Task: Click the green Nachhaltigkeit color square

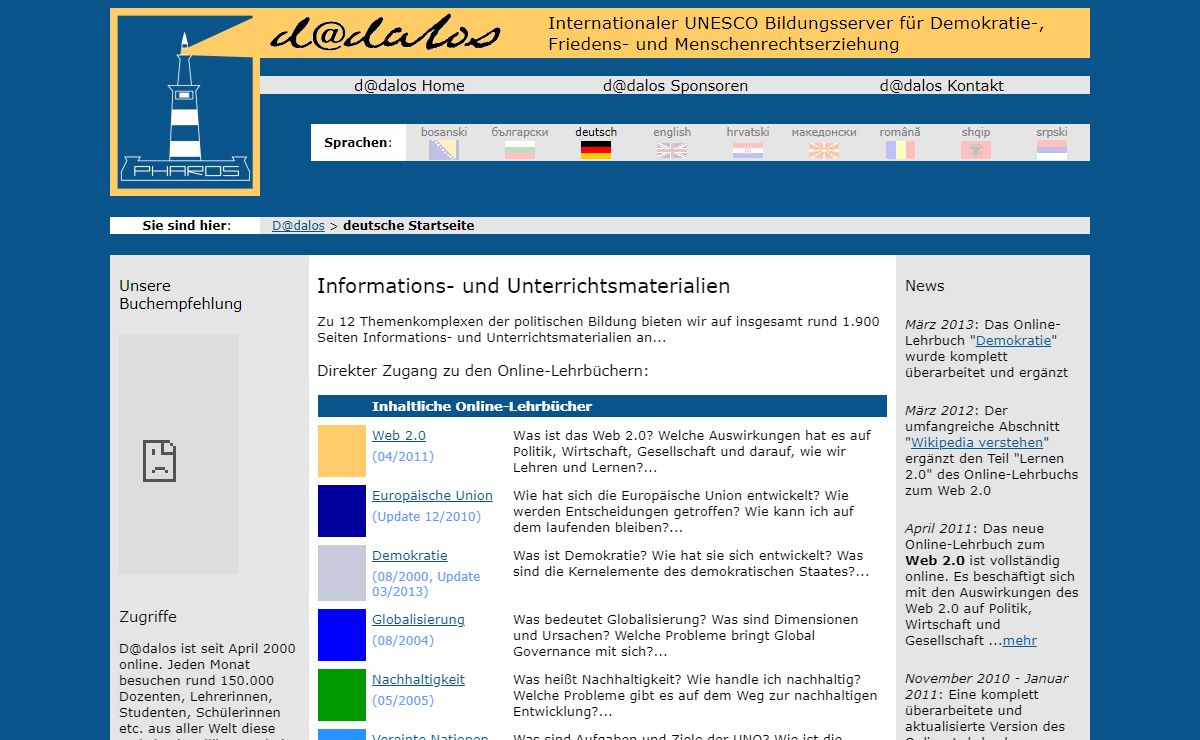Action: [x=342, y=695]
